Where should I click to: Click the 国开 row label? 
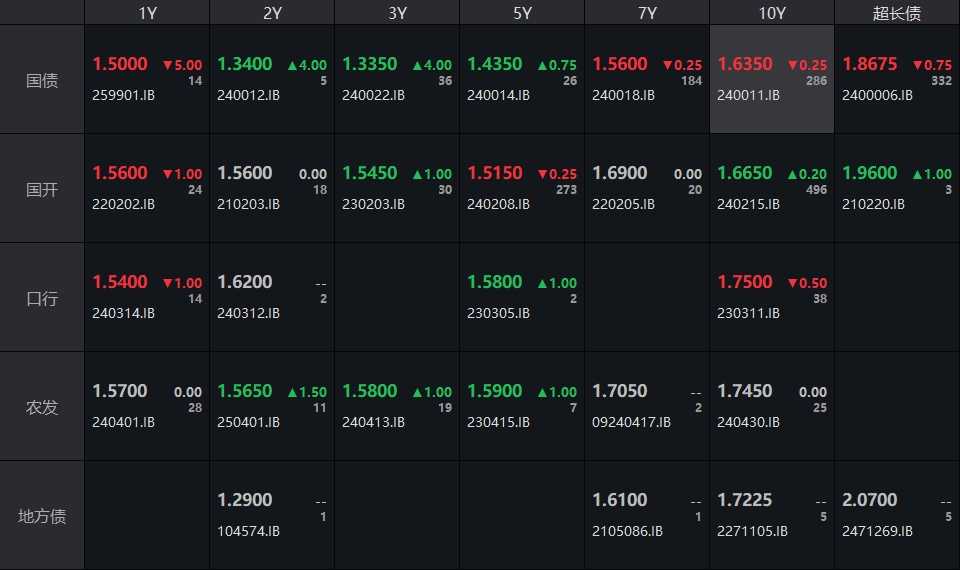coord(42,189)
